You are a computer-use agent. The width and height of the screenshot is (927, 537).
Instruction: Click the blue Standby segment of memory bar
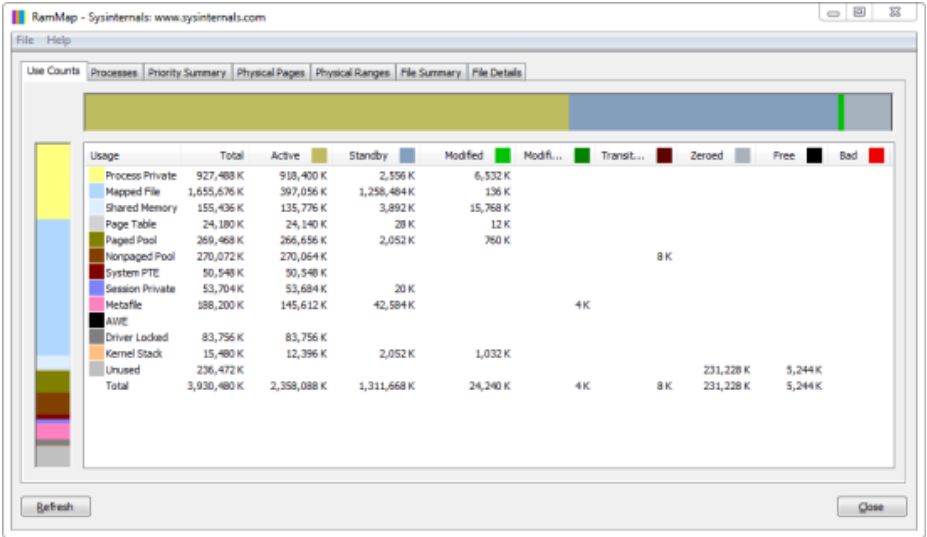click(703, 112)
